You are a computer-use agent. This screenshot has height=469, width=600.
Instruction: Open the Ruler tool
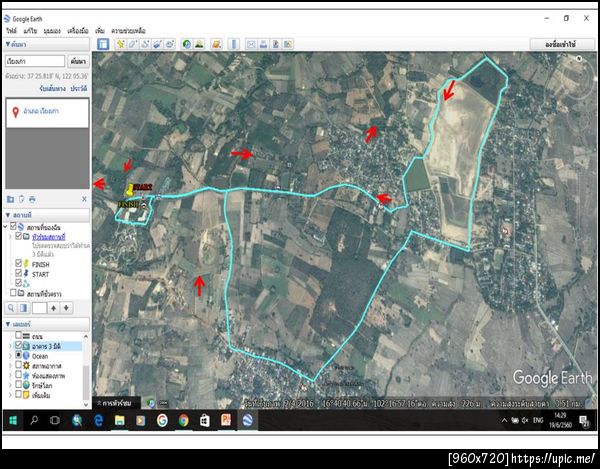(233, 44)
